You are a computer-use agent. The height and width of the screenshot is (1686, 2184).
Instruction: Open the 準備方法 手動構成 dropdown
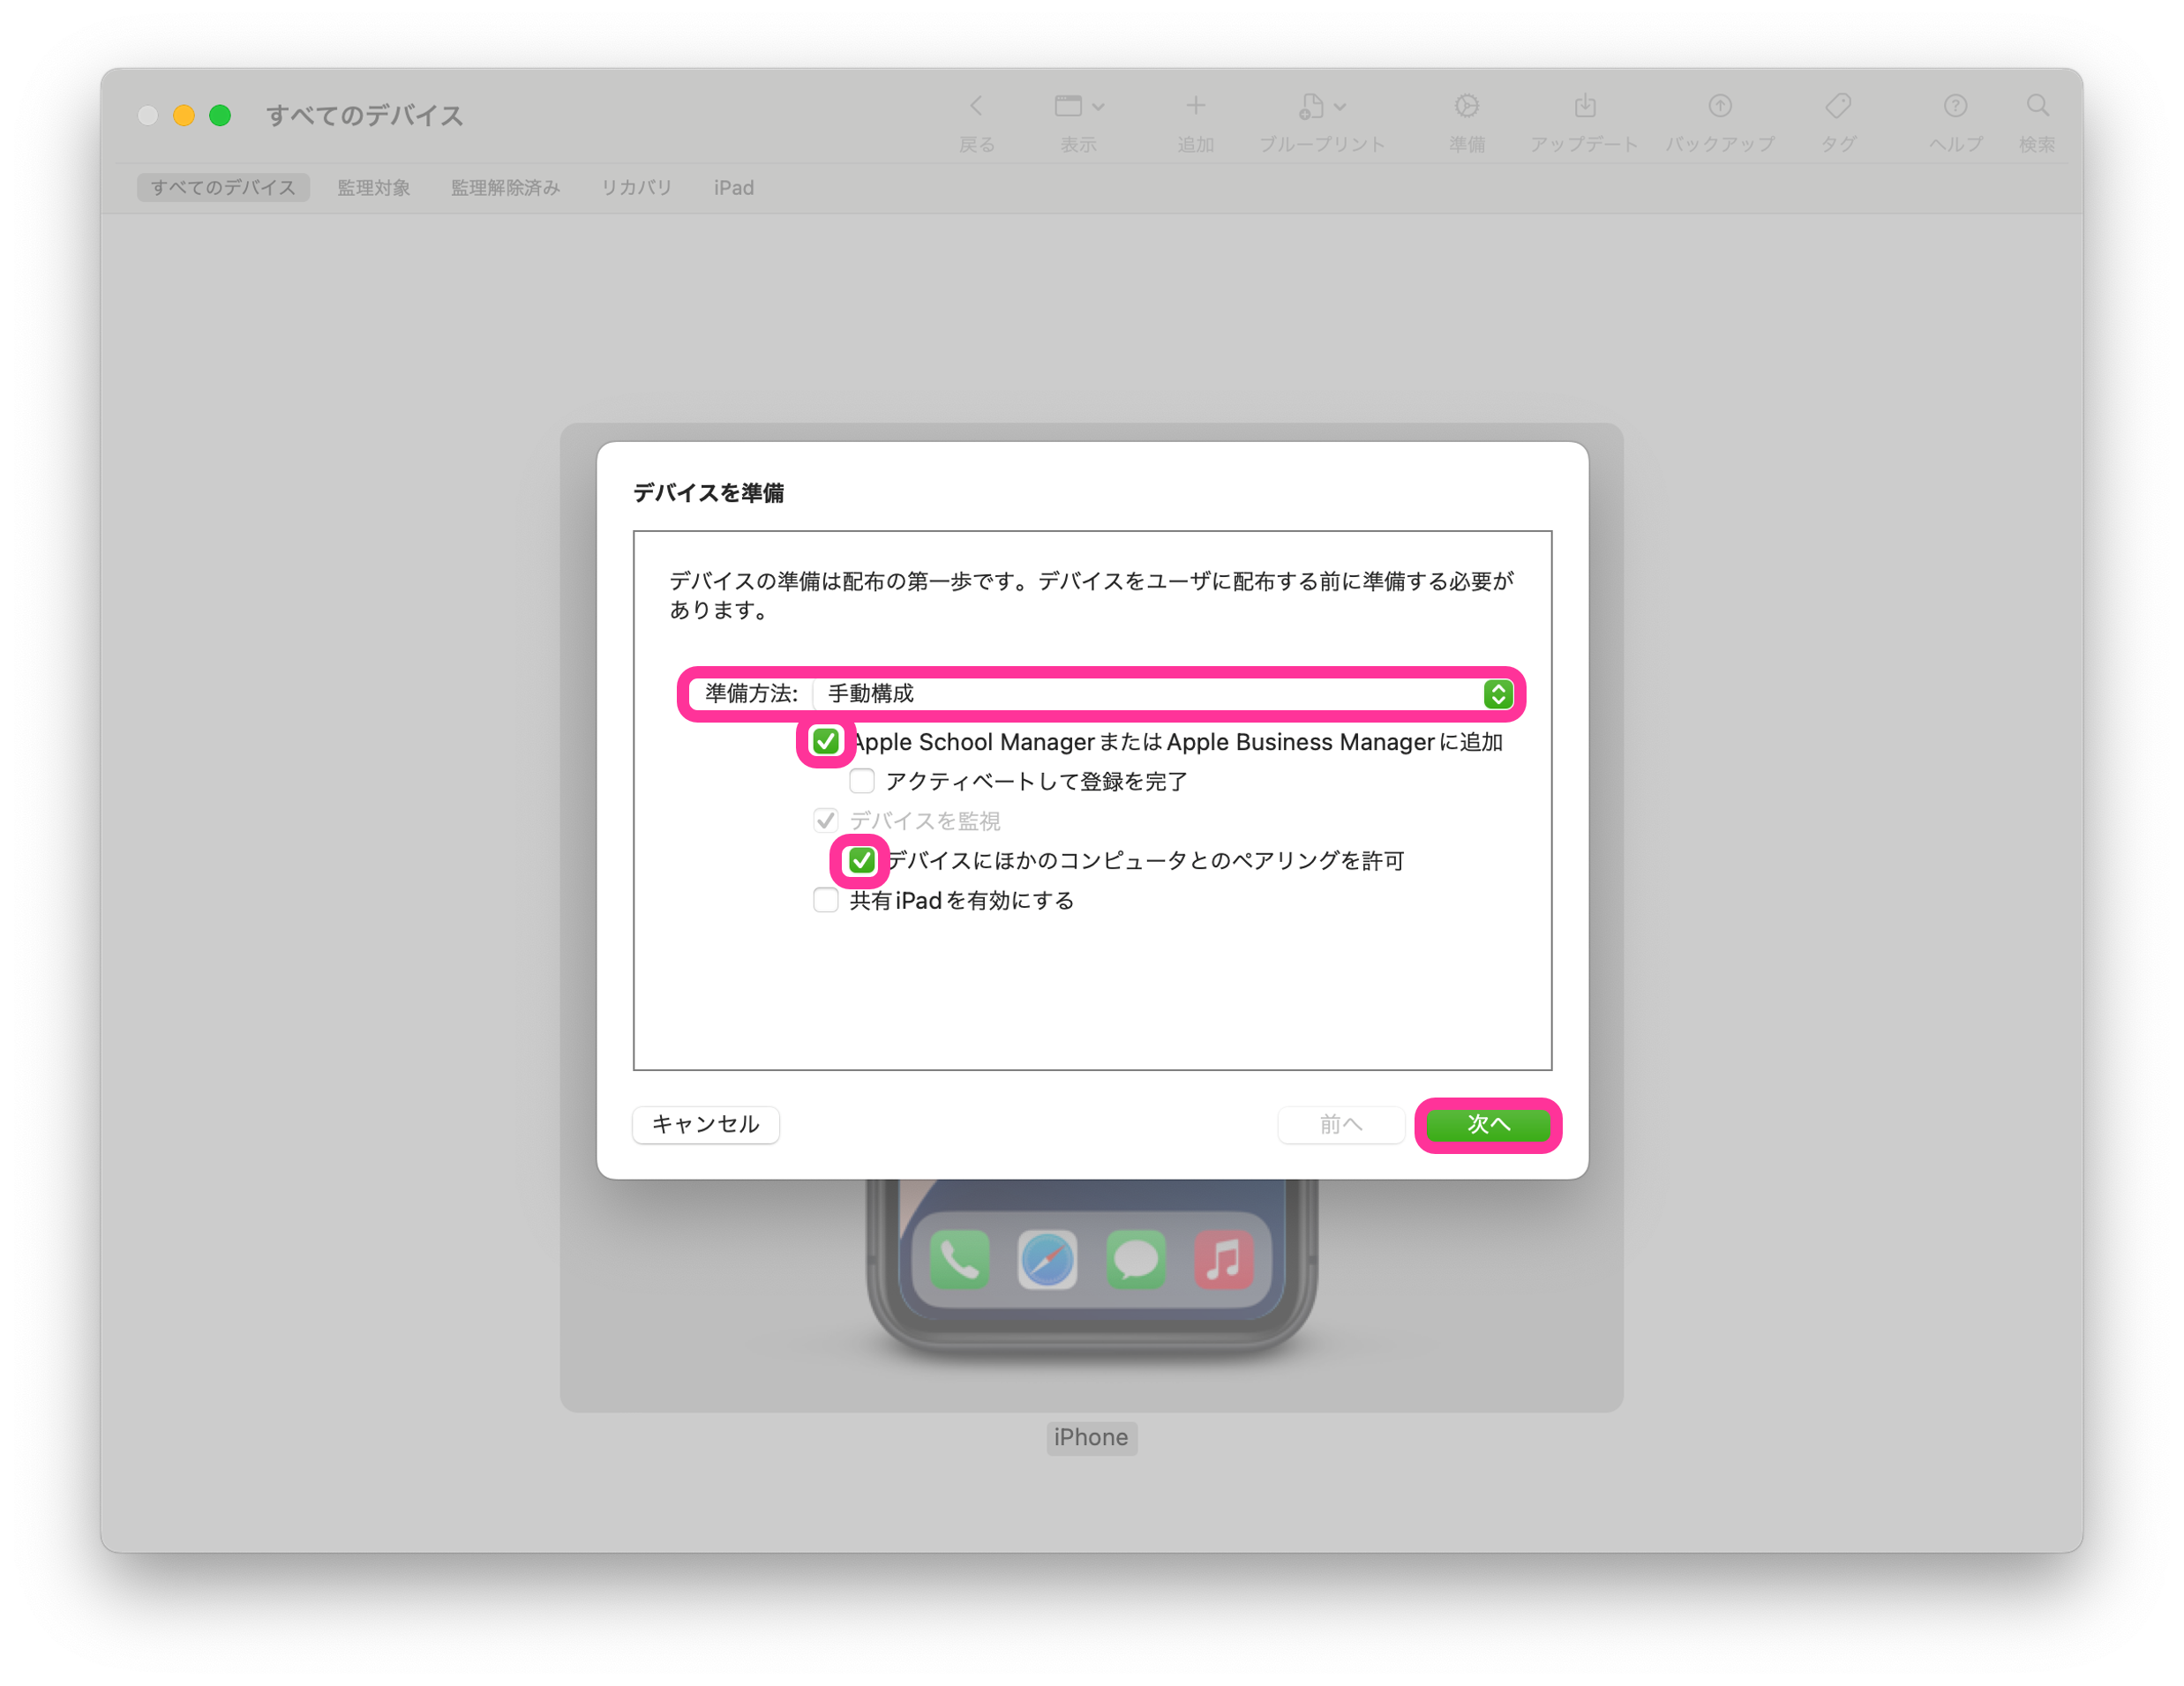tap(1162, 694)
